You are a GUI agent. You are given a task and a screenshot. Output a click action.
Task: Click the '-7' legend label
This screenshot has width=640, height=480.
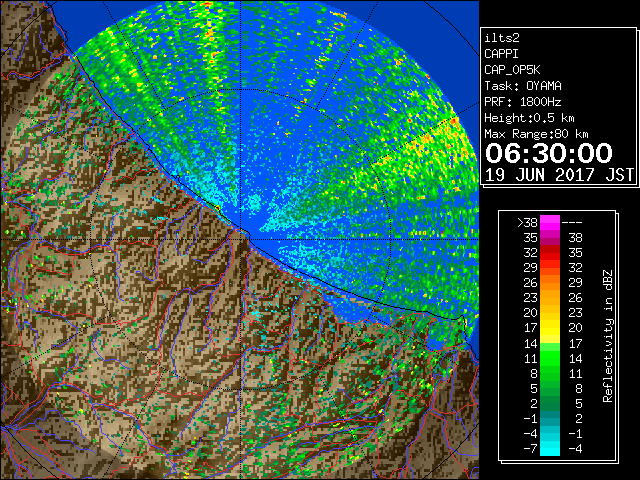530,448
